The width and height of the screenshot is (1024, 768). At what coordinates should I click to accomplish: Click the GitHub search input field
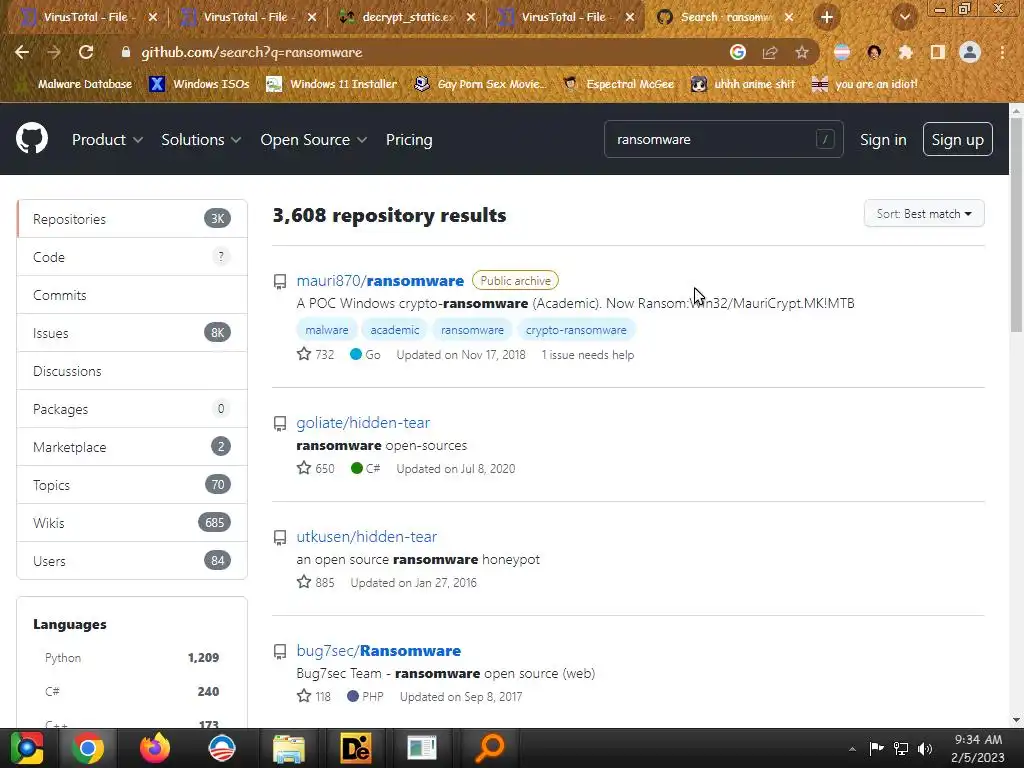(724, 139)
